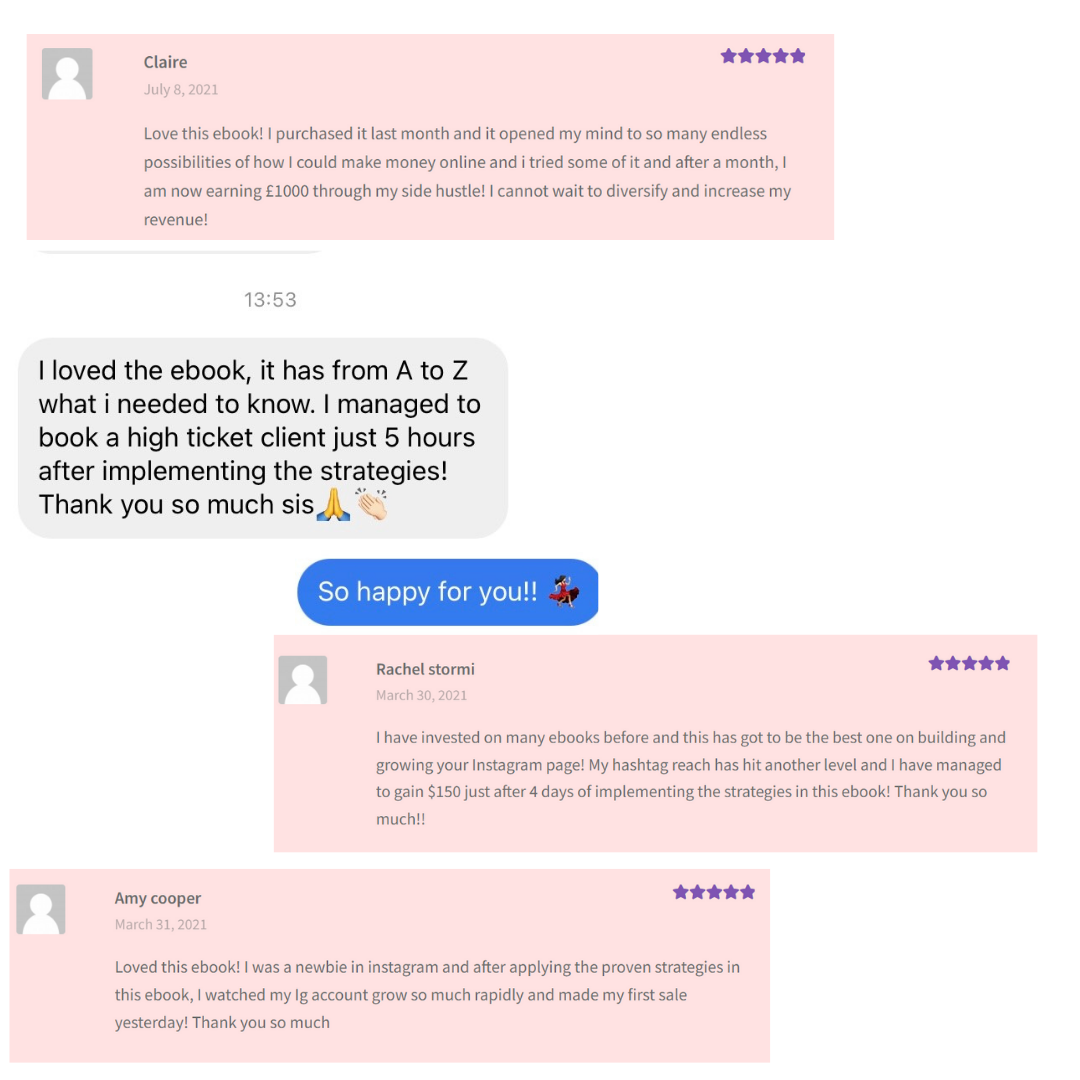Click Claire's review text about earning £1000
Viewport: 1080px width, 1080px height.
467,176
